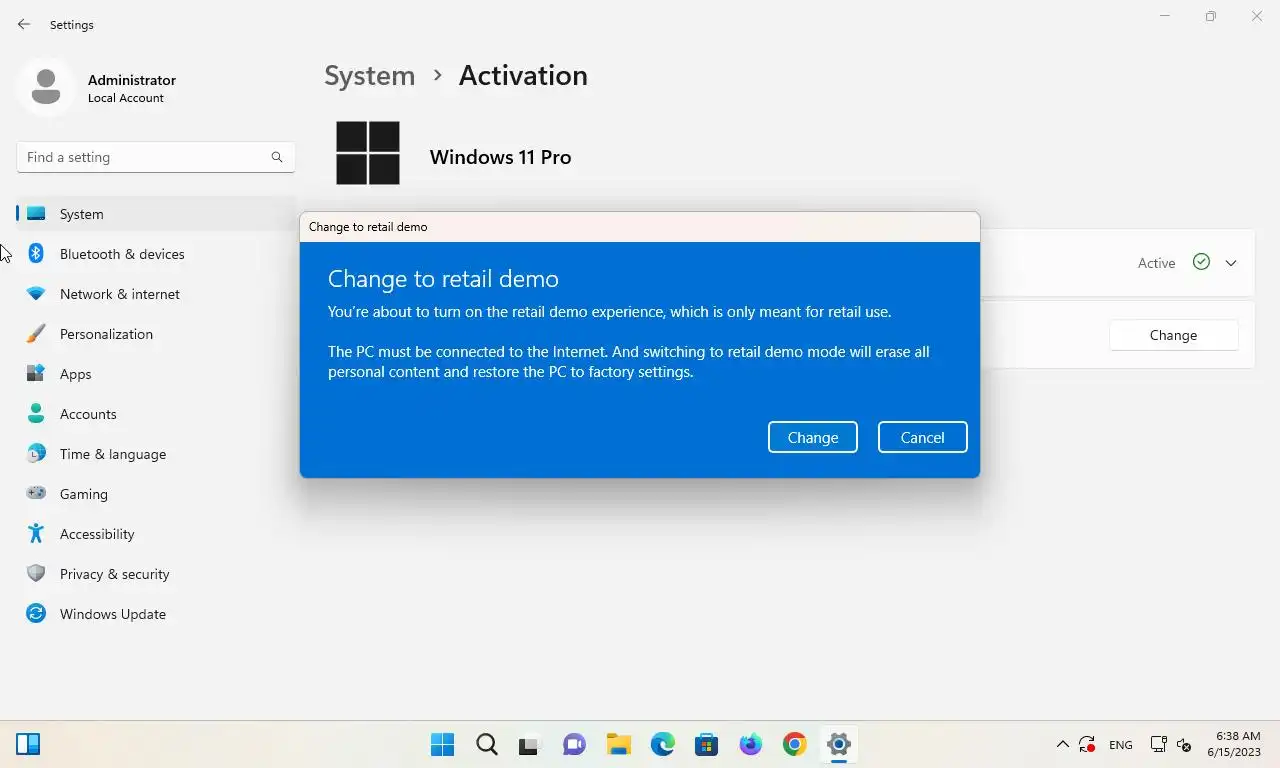This screenshot has width=1280, height=768.
Task: Click the Personalization paintbrush icon
Action: pyautogui.click(x=36, y=334)
